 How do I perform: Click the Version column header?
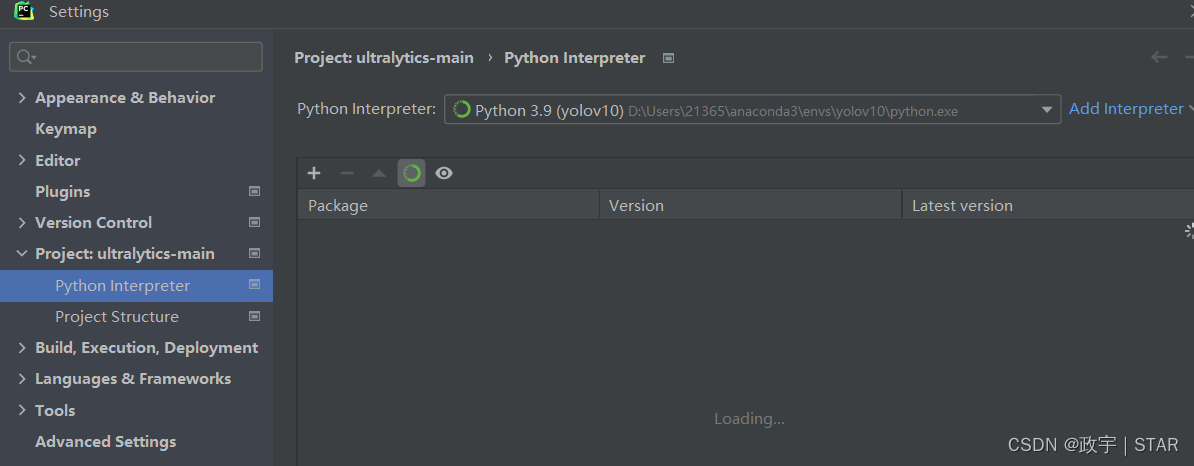click(751, 206)
